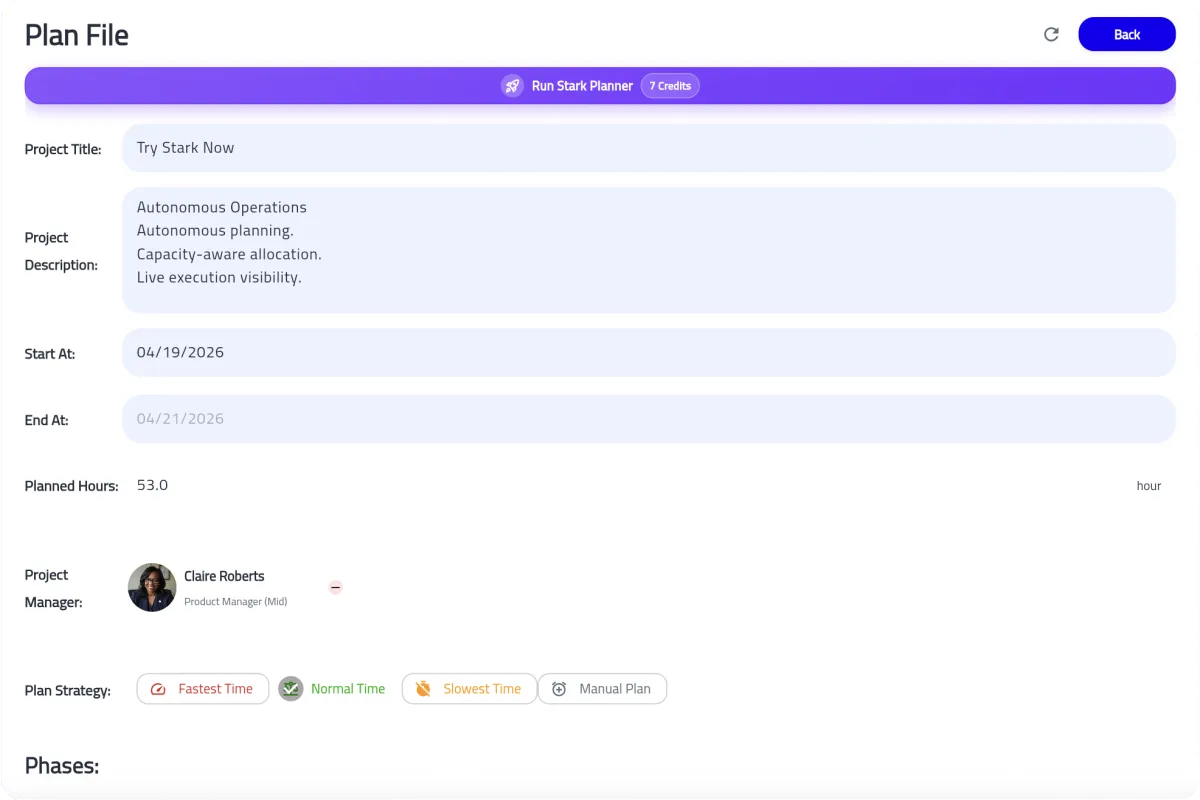This screenshot has height=800, width=1200.
Task: Select the Planned Hours value 53.0
Action: [x=152, y=486]
